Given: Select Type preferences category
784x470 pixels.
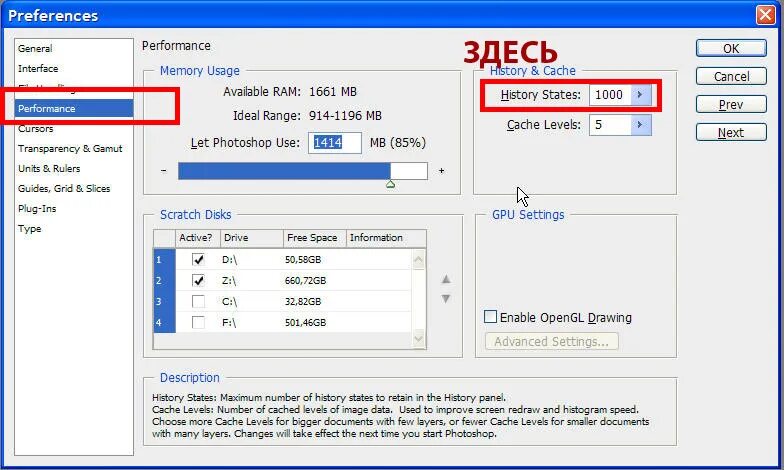Looking at the screenshot, I should pyautogui.click(x=30, y=228).
